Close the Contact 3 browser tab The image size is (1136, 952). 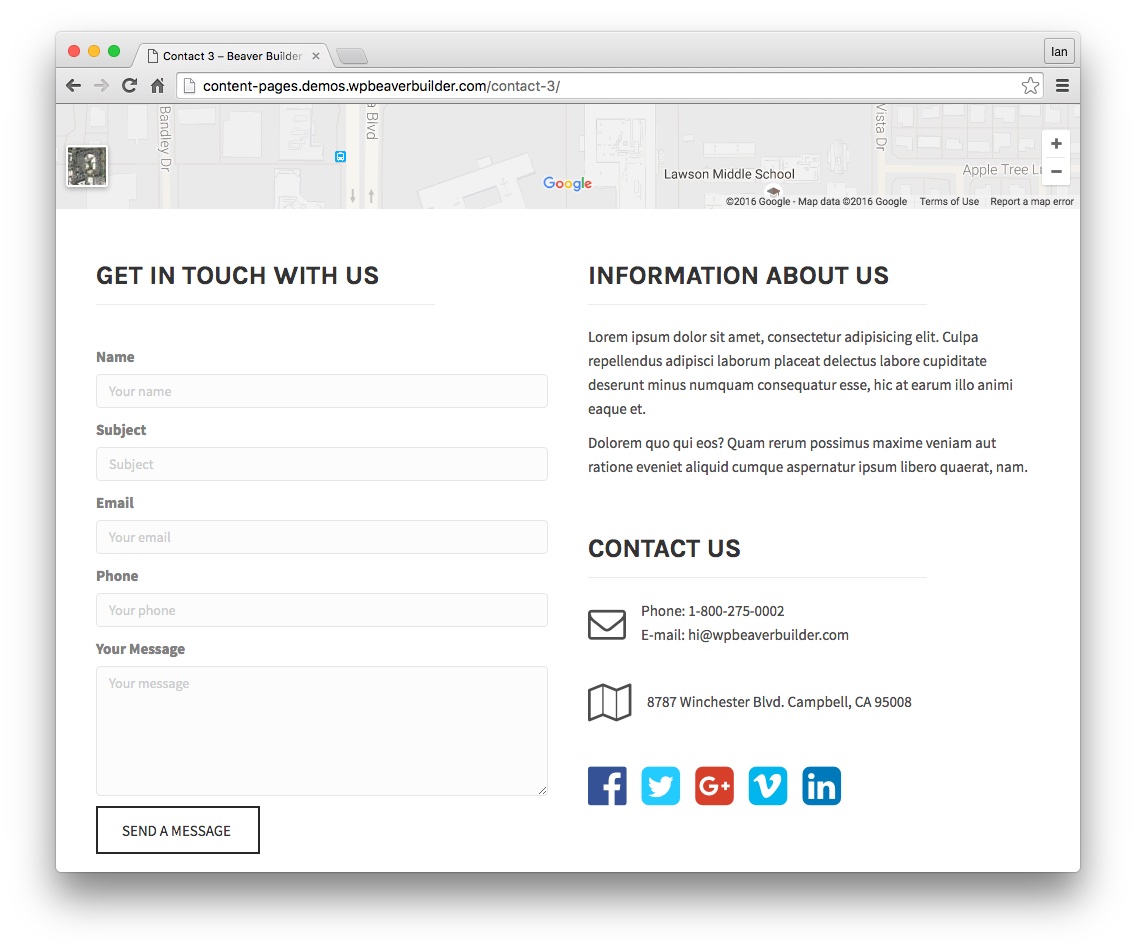(316, 56)
